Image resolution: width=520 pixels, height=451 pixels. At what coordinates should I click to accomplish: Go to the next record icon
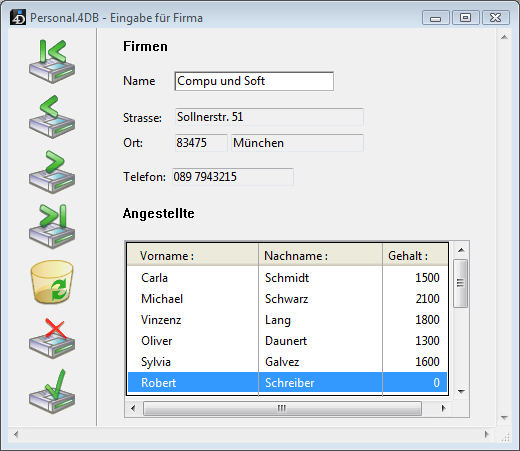pyautogui.click(x=52, y=172)
